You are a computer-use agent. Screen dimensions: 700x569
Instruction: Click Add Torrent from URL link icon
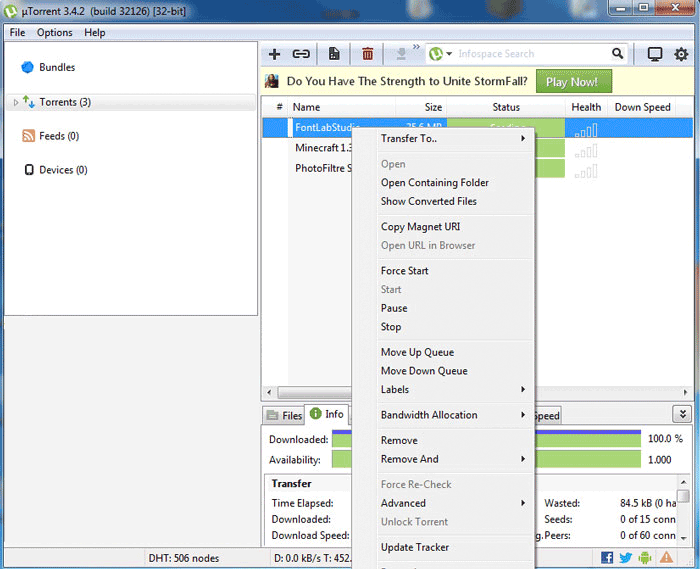pos(301,54)
